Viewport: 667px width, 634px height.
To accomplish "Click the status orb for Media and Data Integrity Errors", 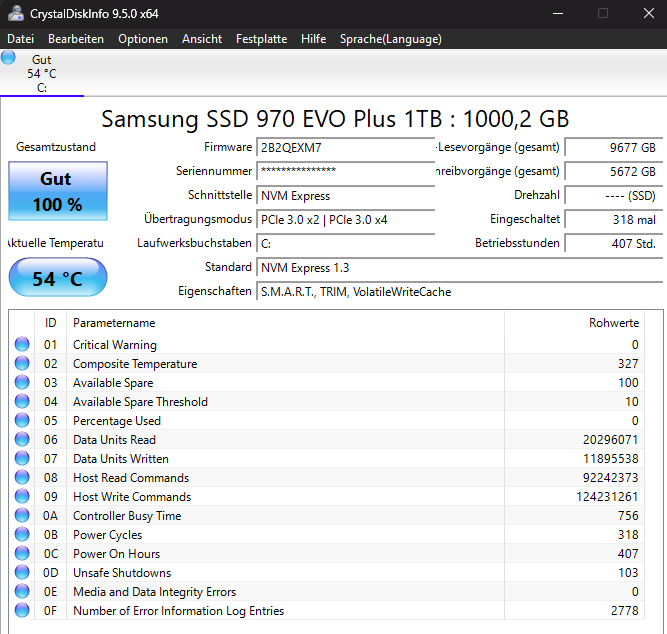I will (22, 591).
